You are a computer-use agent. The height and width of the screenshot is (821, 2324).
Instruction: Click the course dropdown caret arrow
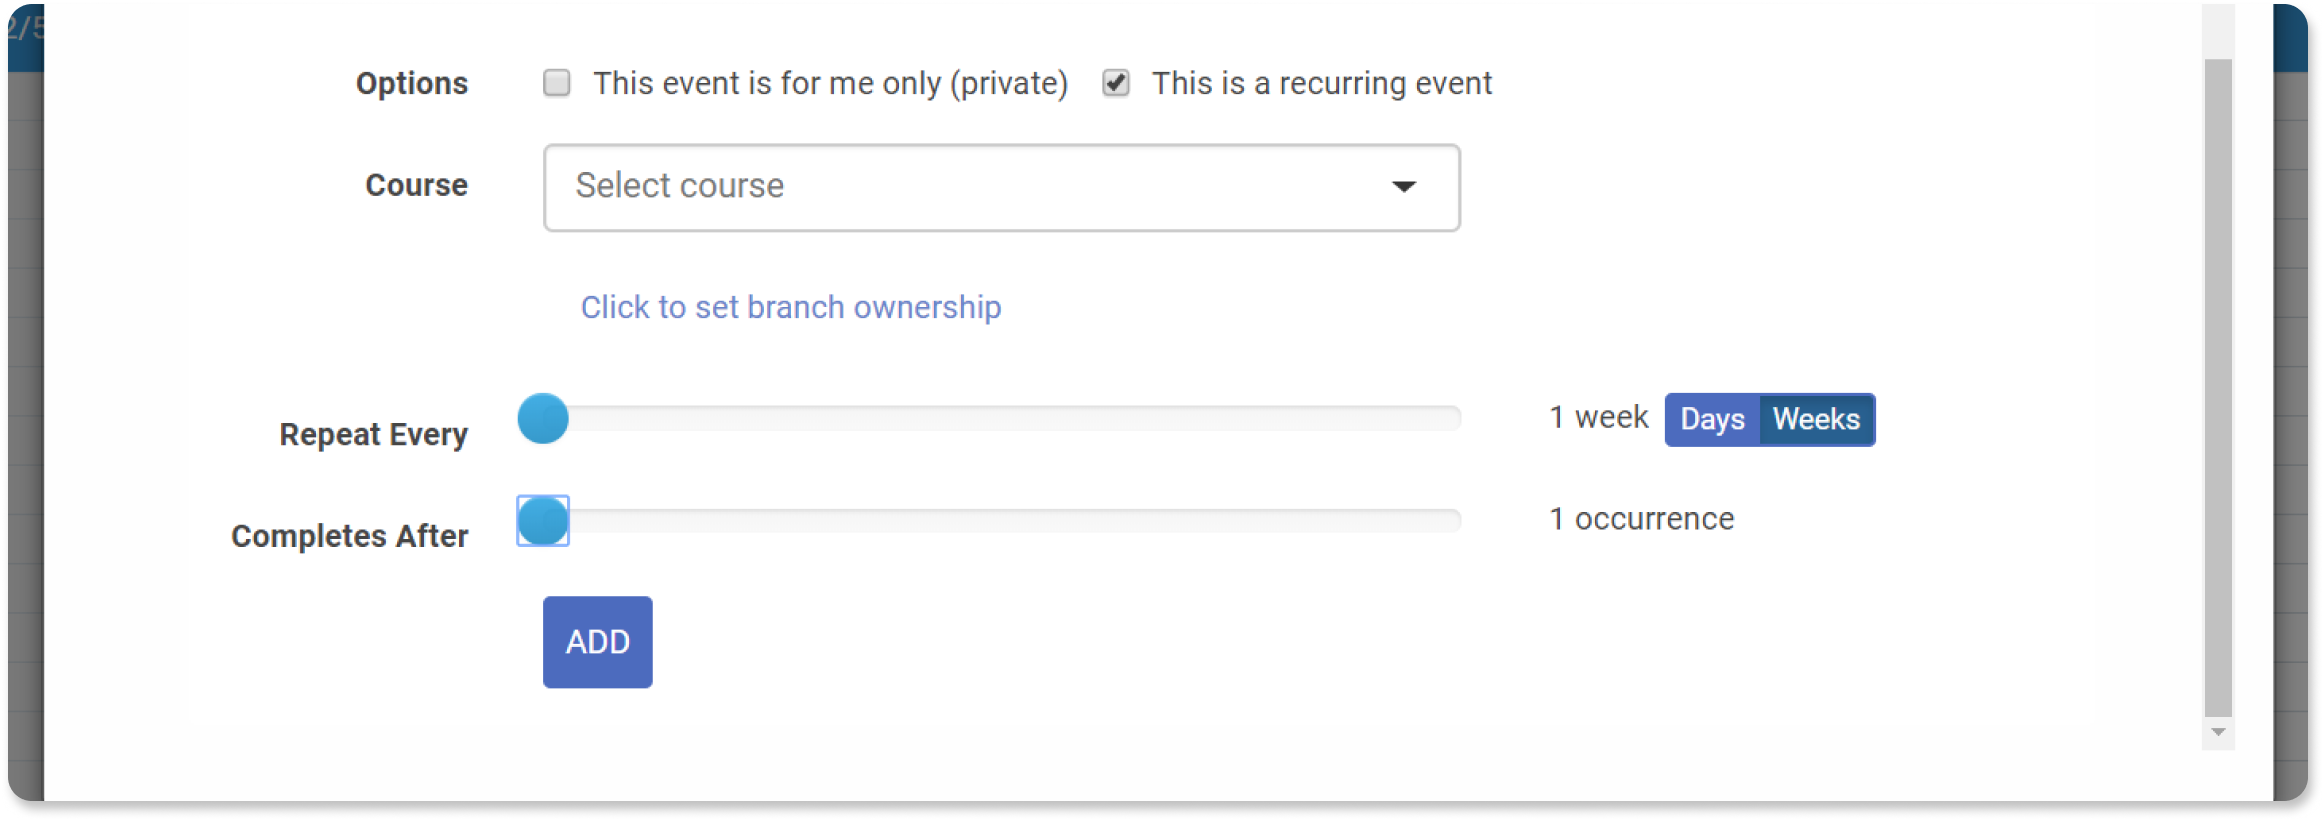(x=1404, y=187)
